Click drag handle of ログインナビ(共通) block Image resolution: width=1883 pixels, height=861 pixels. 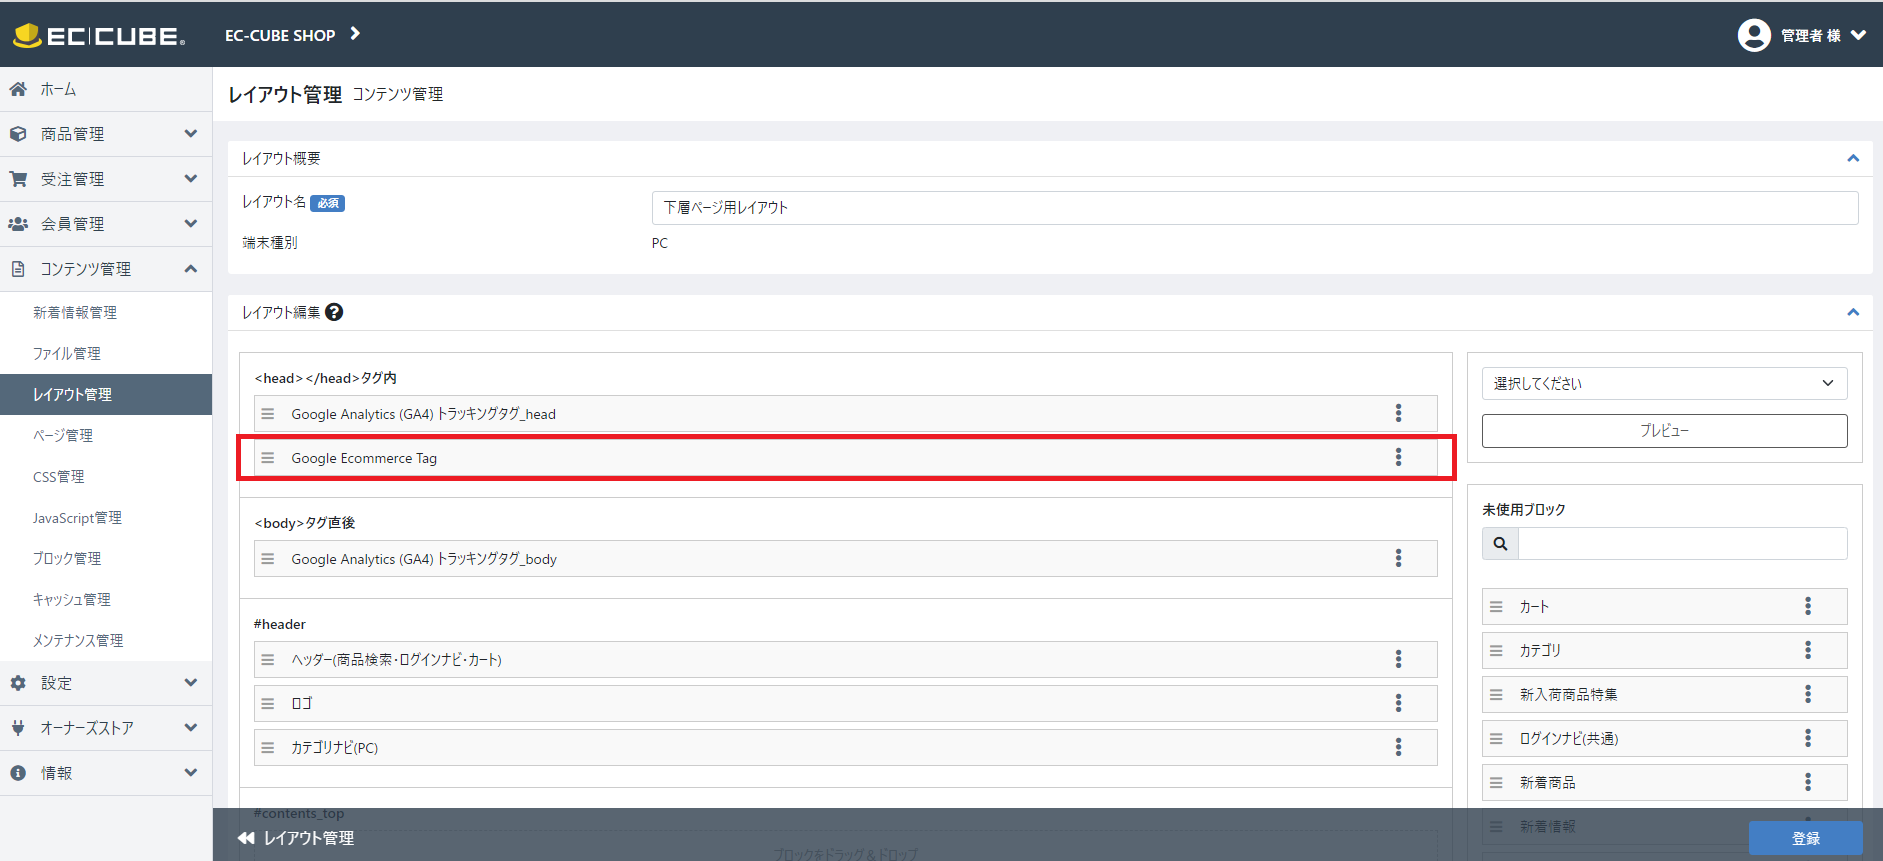click(x=1496, y=739)
